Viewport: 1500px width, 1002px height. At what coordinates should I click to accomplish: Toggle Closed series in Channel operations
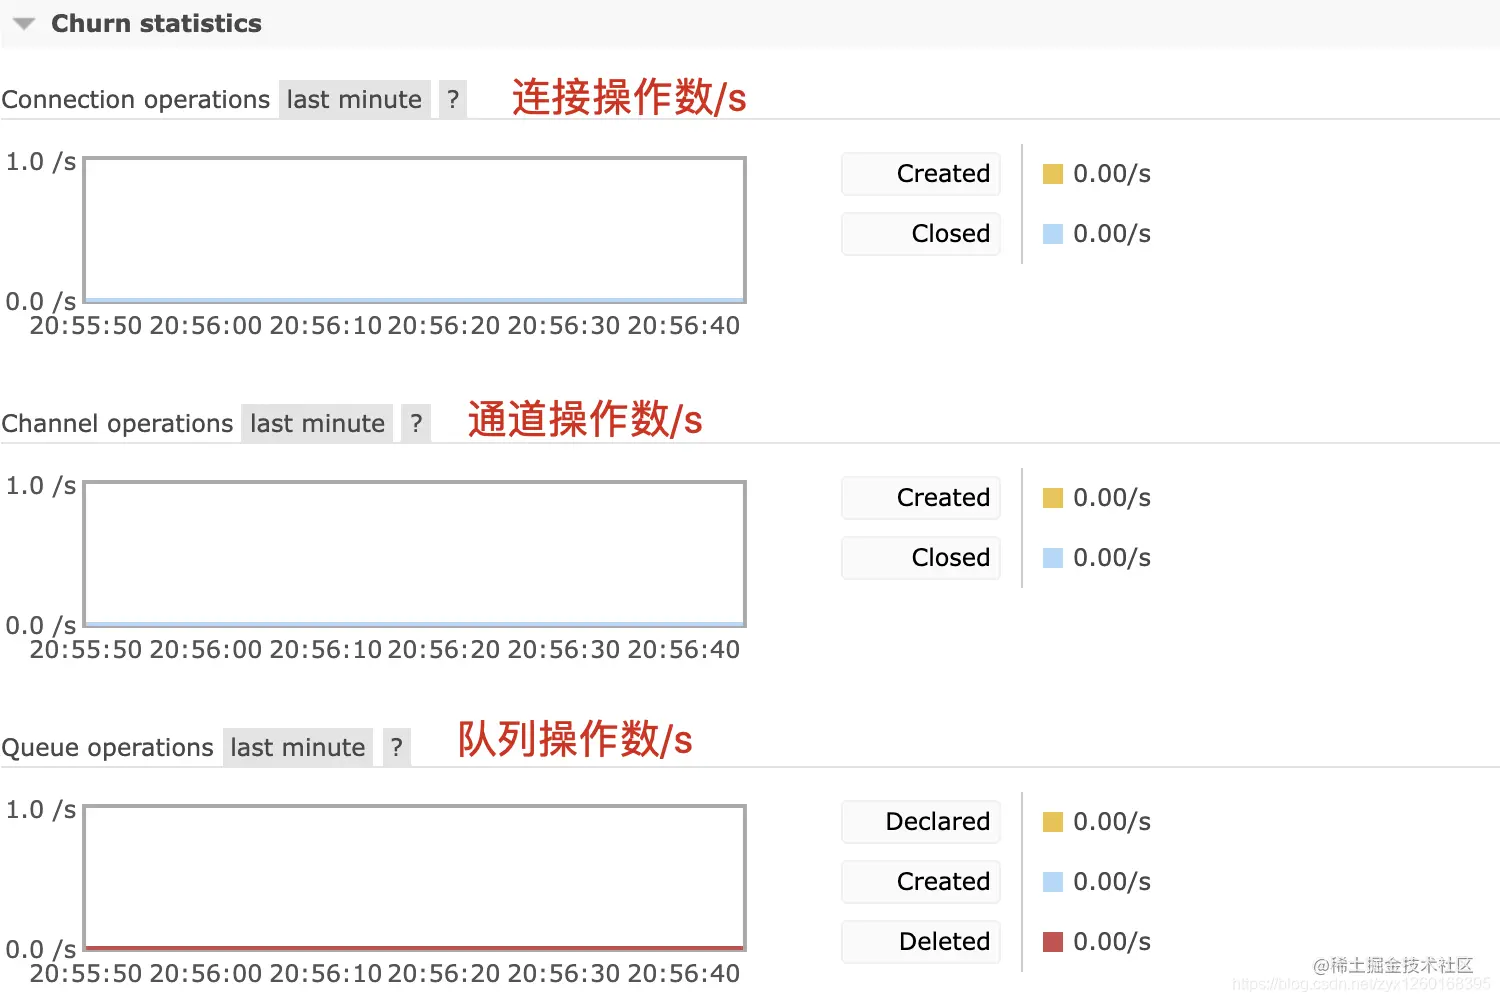[921, 558]
